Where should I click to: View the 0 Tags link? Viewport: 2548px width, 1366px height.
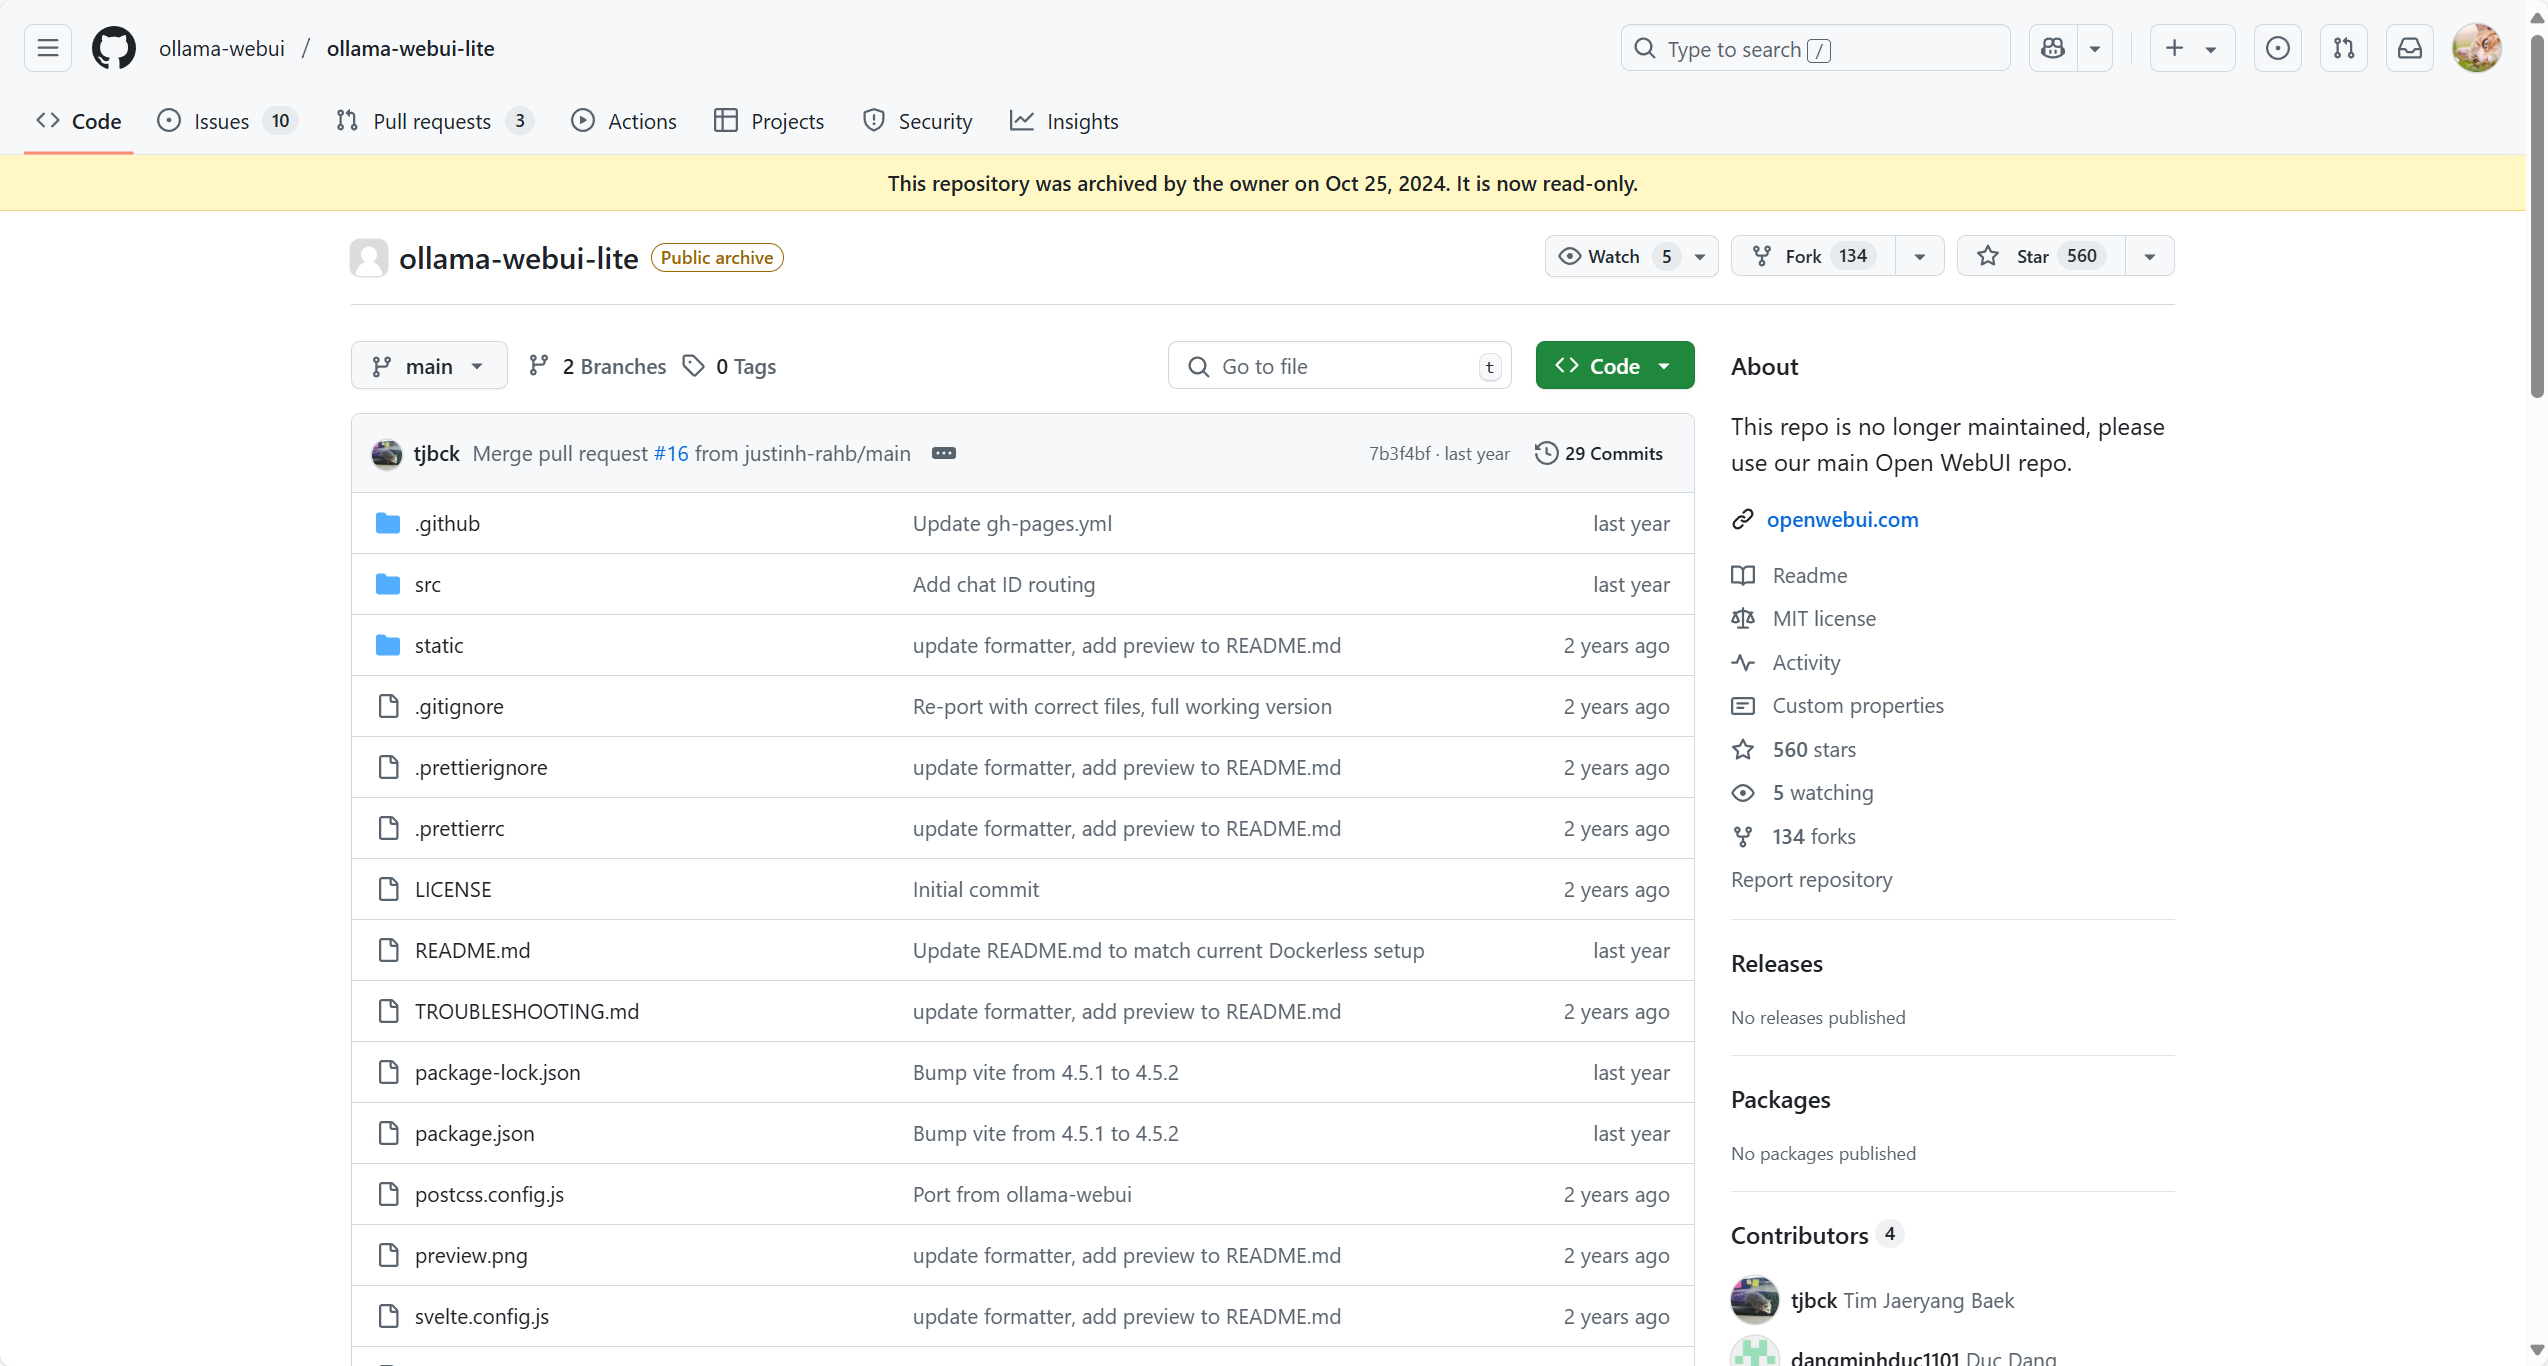[729, 366]
